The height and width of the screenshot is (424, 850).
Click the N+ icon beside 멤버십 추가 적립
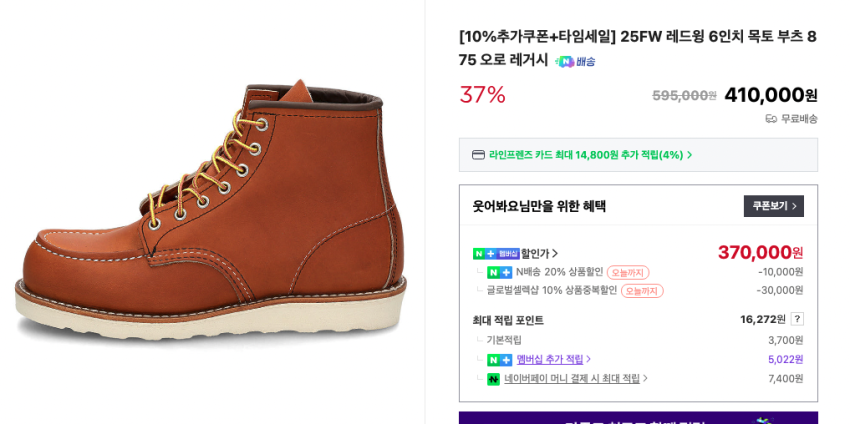pos(499,360)
